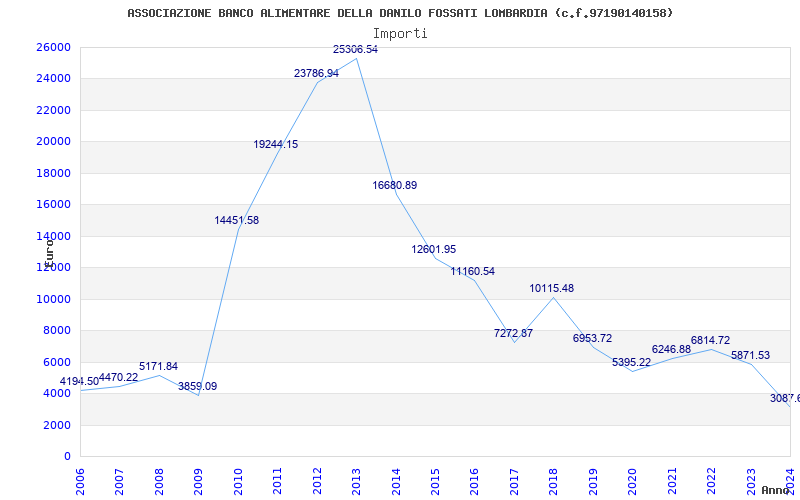Click the y-axis value 24000
The width and height of the screenshot is (800, 500).
click(53, 79)
